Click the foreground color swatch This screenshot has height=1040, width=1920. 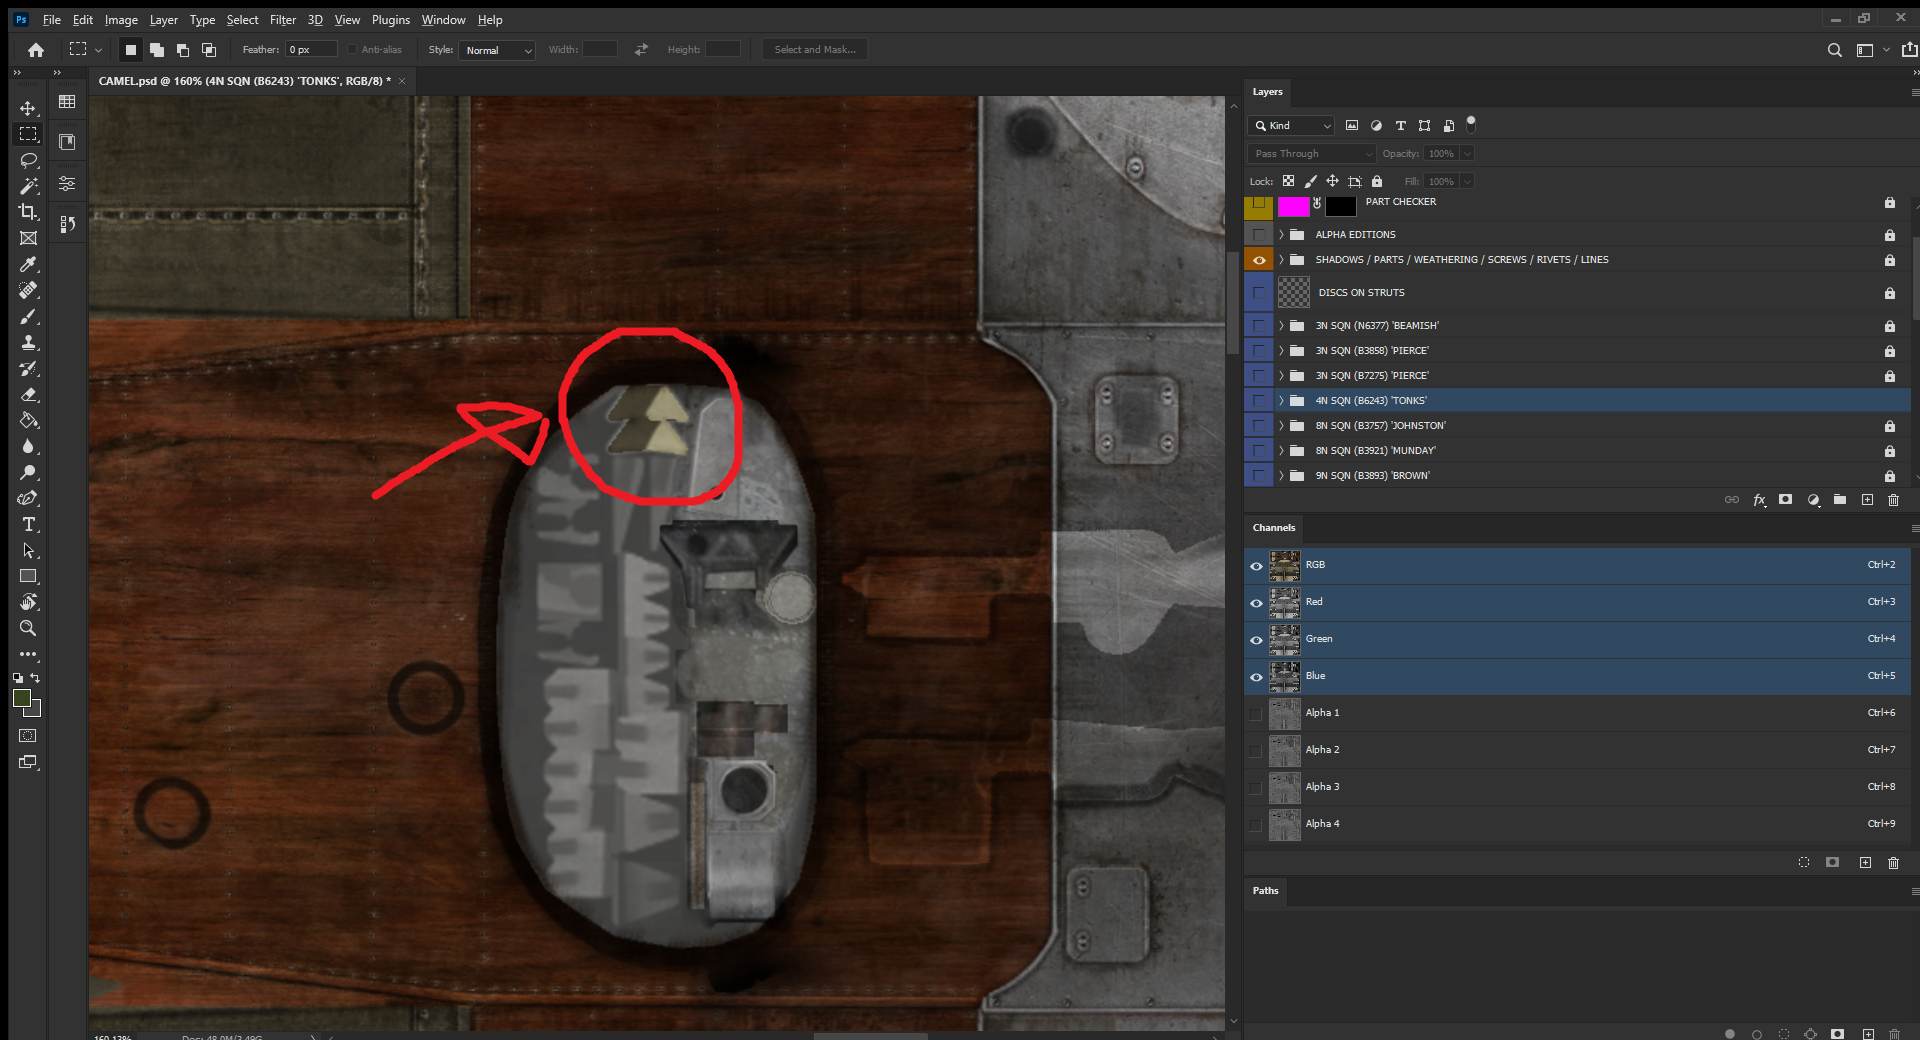click(x=22, y=699)
